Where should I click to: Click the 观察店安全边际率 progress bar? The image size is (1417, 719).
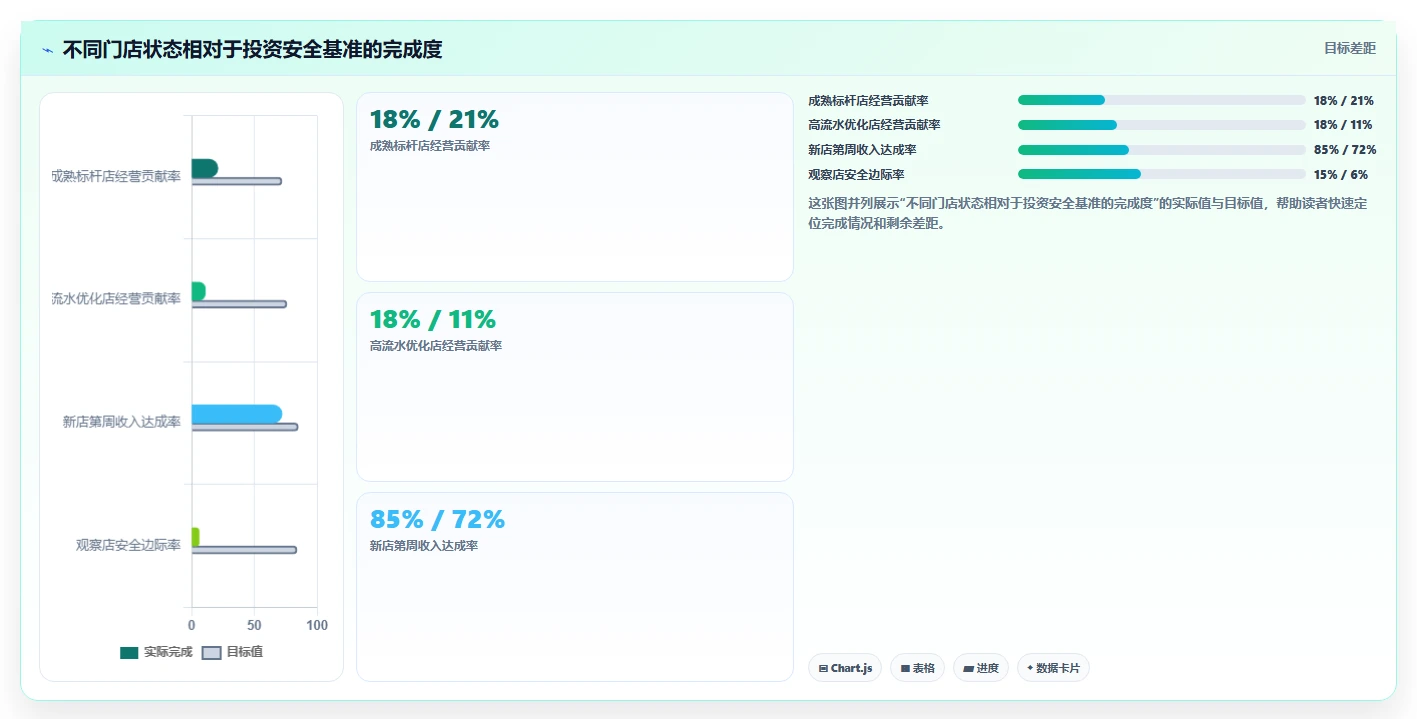1162,174
